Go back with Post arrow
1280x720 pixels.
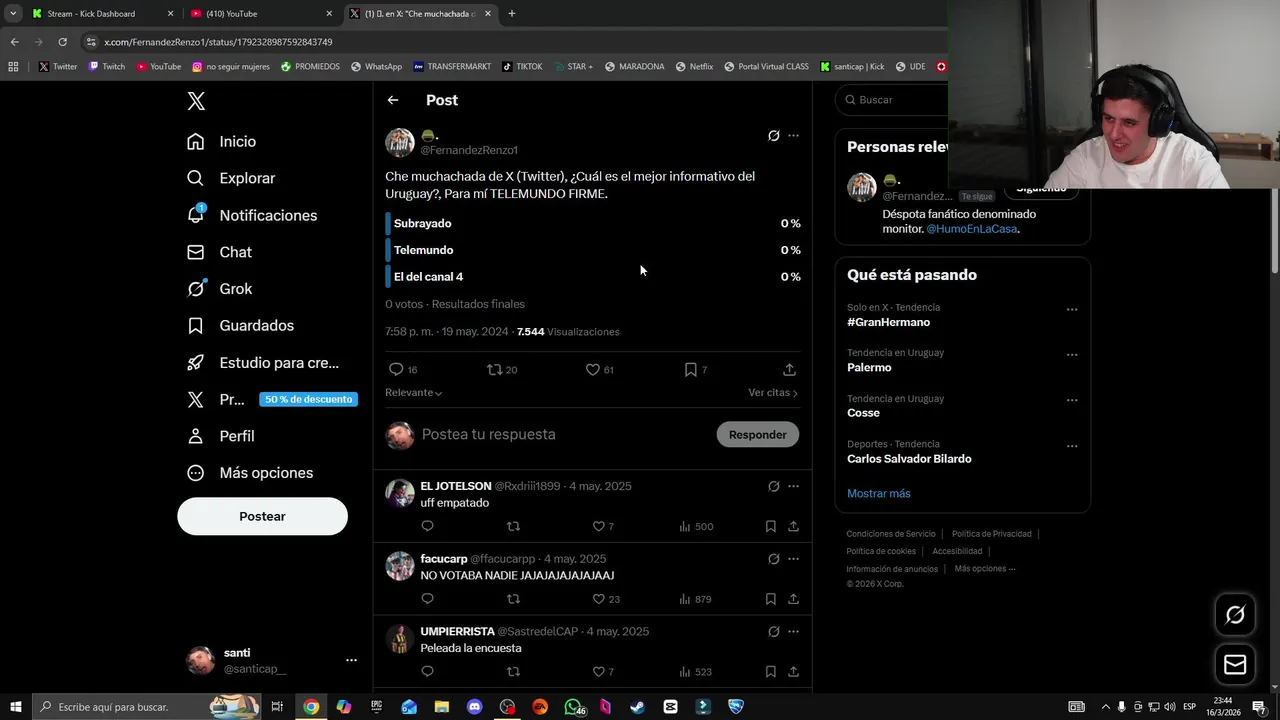[393, 100]
